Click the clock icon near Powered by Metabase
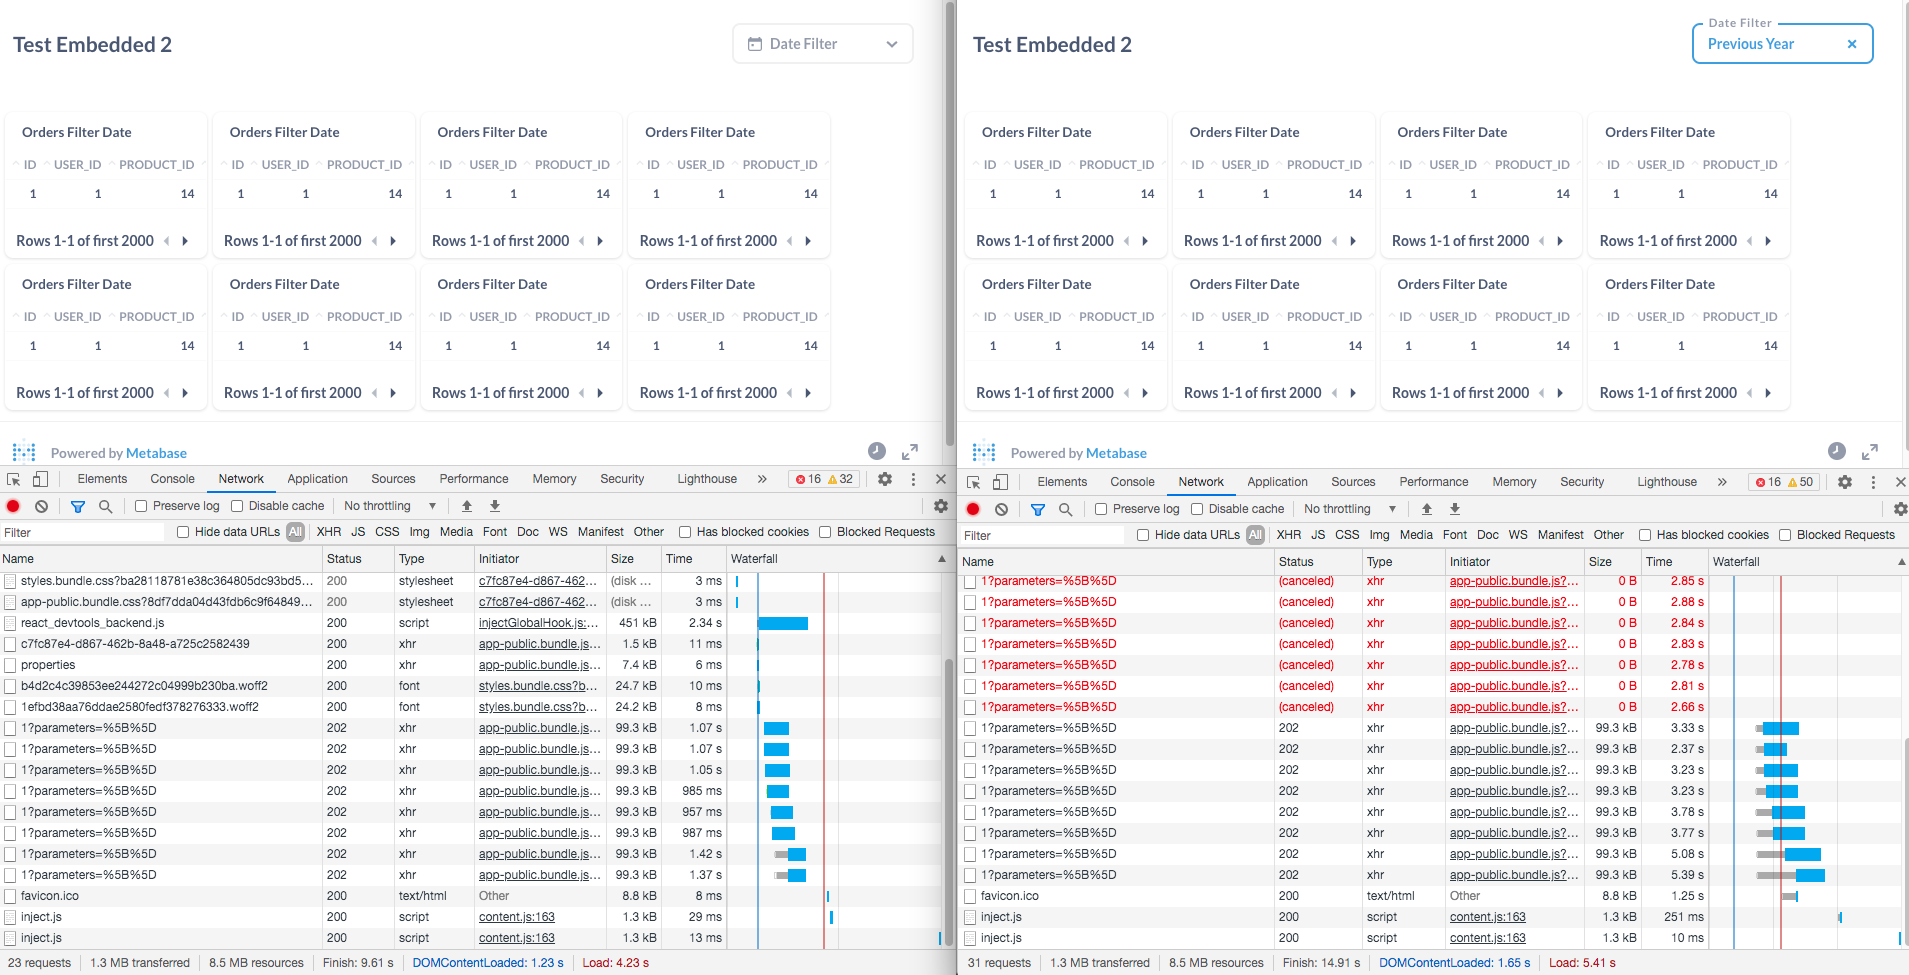1909x975 pixels. tap(879, 452)
